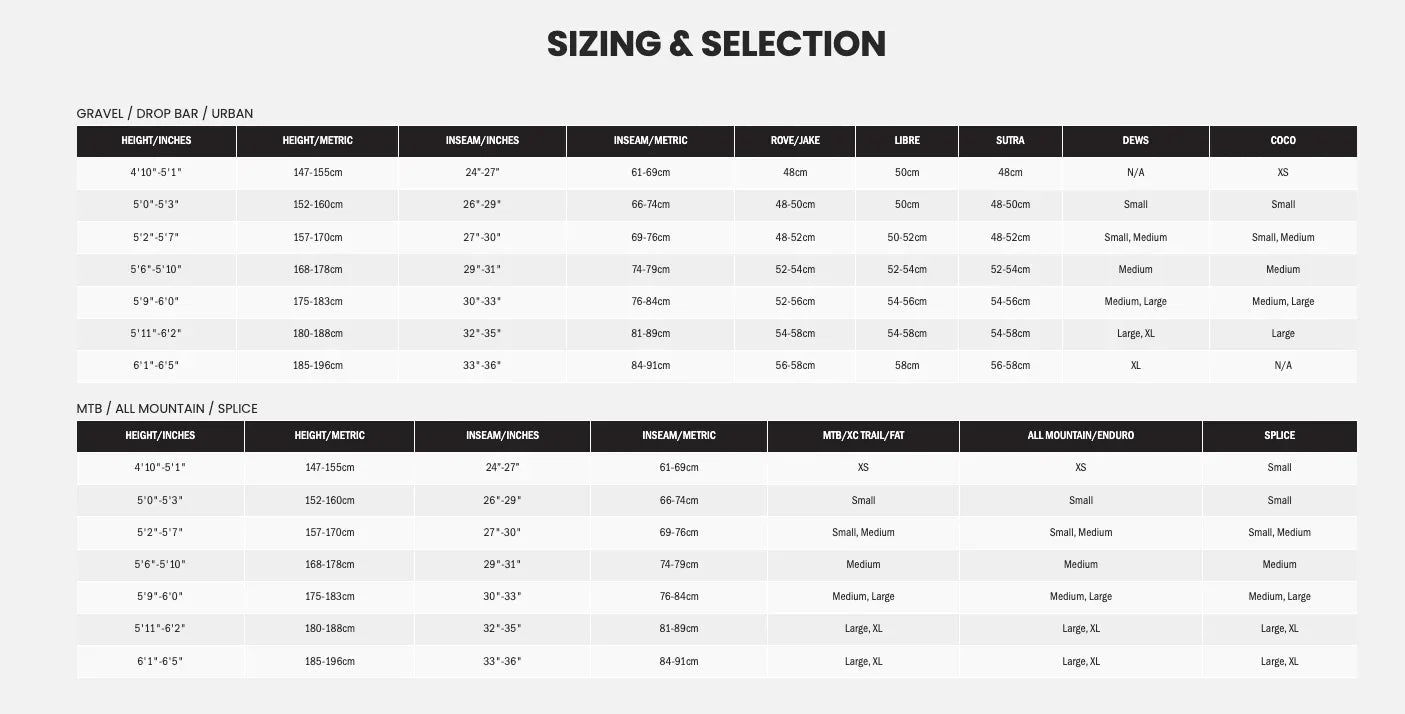Click the N/A cell in the Dews column
The height and width of the screenshot is (714, 1405).
tap(1135, 173)
